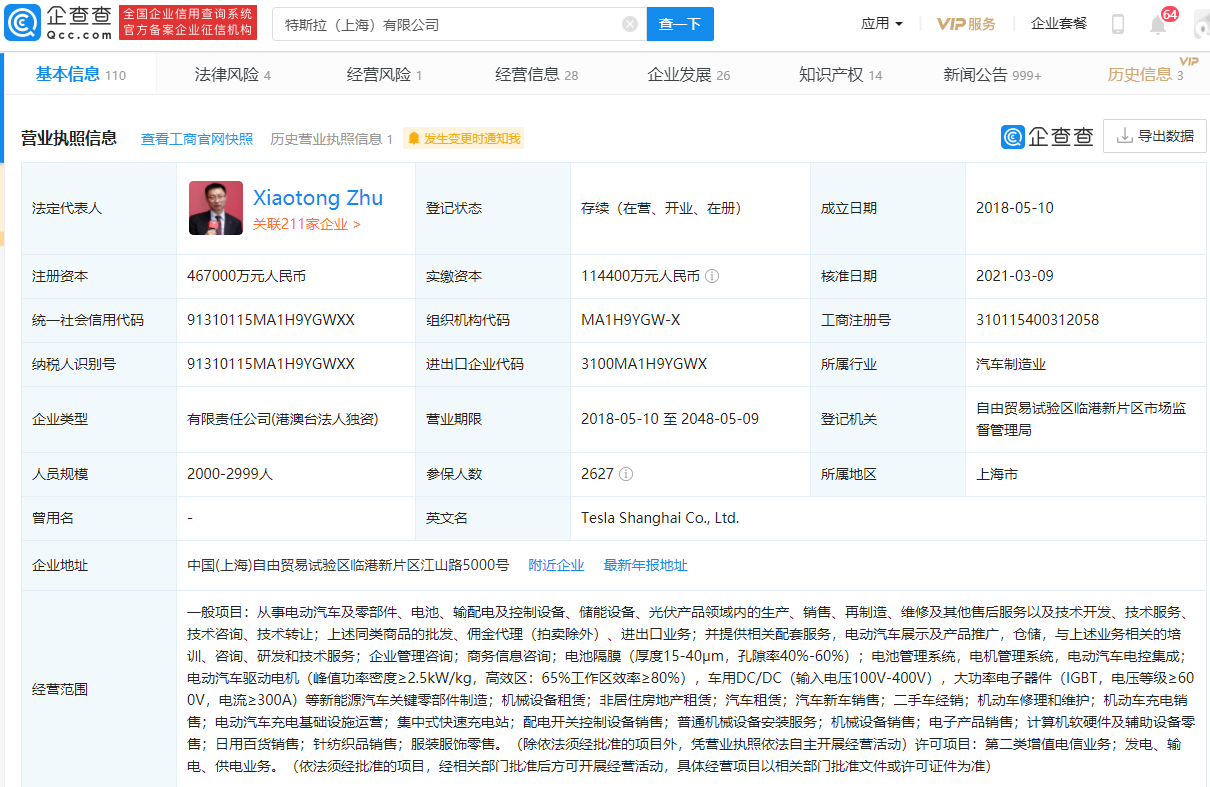
Task: Switch to the 经营信息 tab
Action: click(x=536, y=74)
